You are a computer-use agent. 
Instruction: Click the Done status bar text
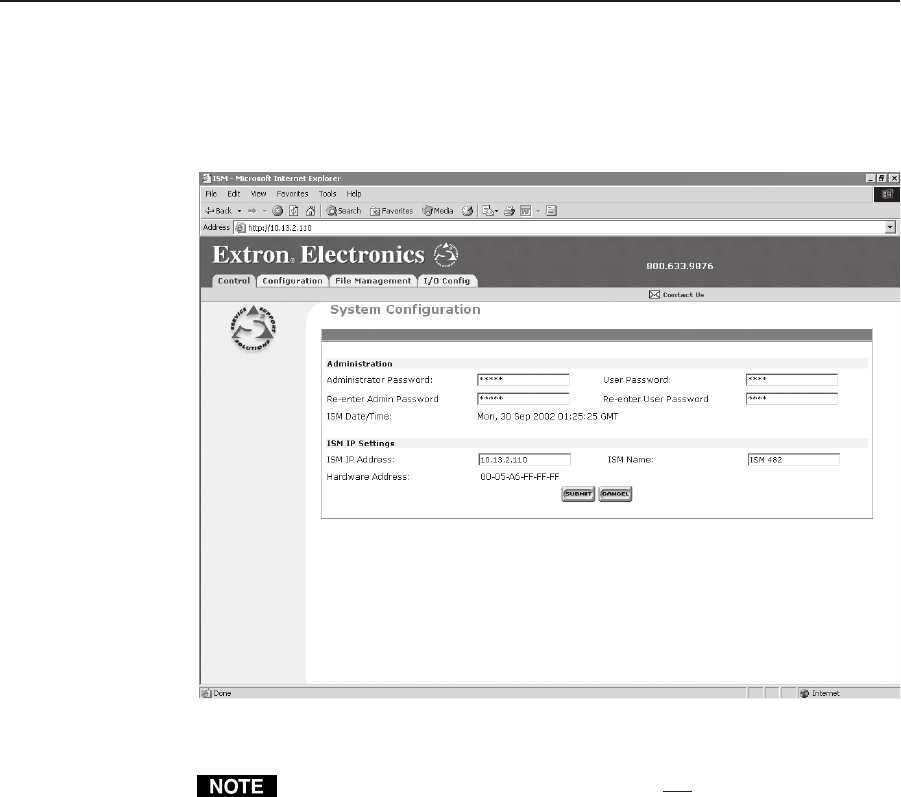(x=222, y=694)
